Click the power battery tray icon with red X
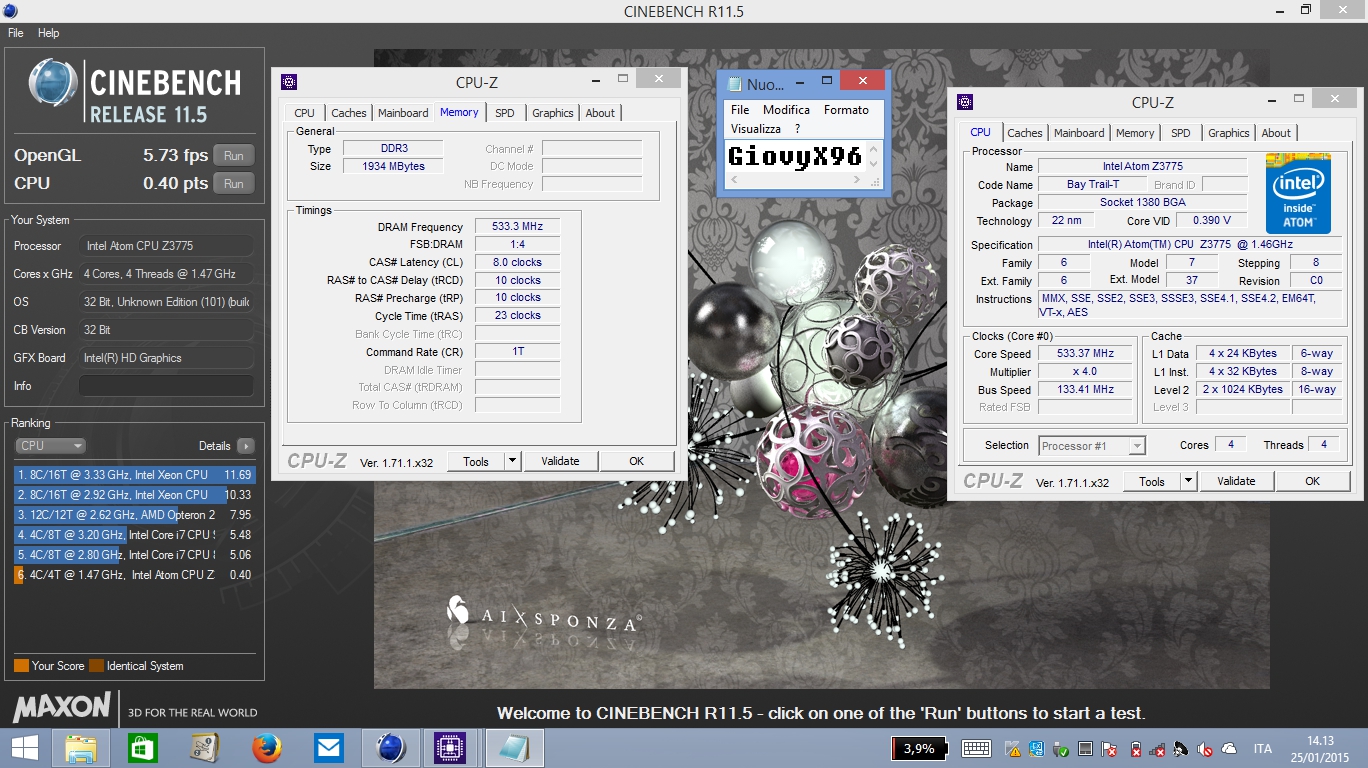1368x768 pixels. tap(1134, 749)
